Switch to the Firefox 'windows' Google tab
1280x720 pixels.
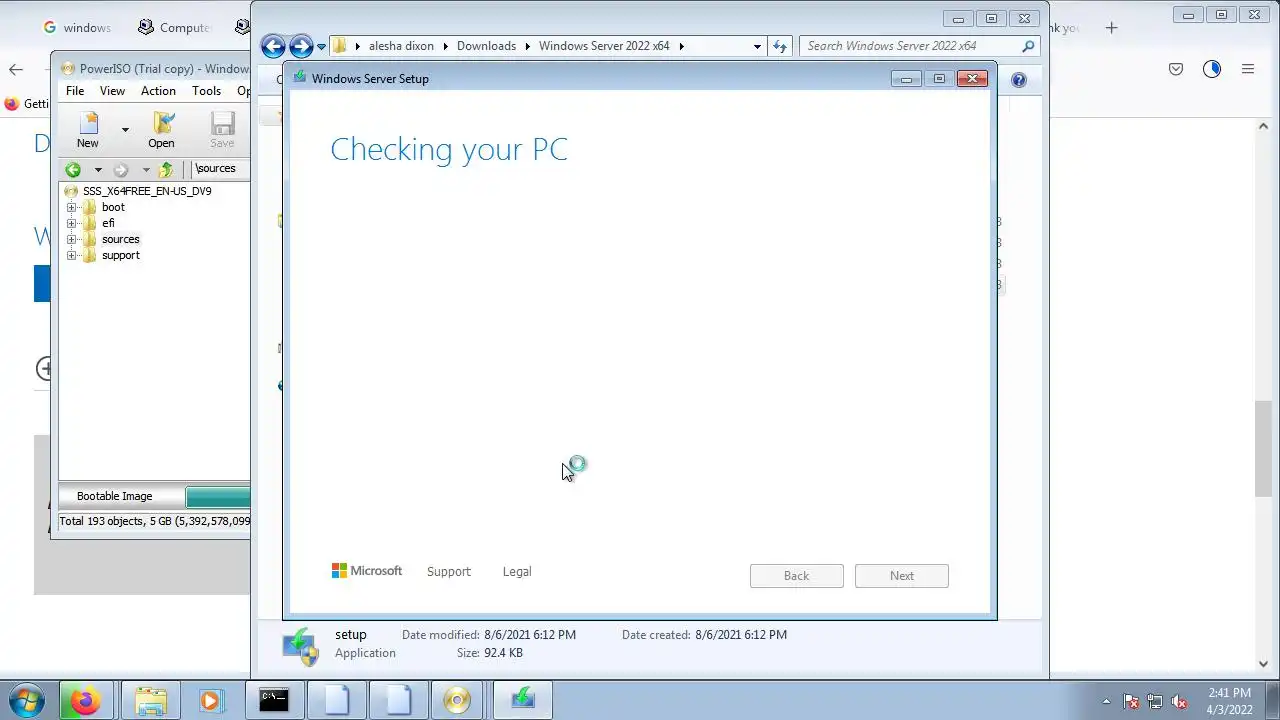coord(77,28)
